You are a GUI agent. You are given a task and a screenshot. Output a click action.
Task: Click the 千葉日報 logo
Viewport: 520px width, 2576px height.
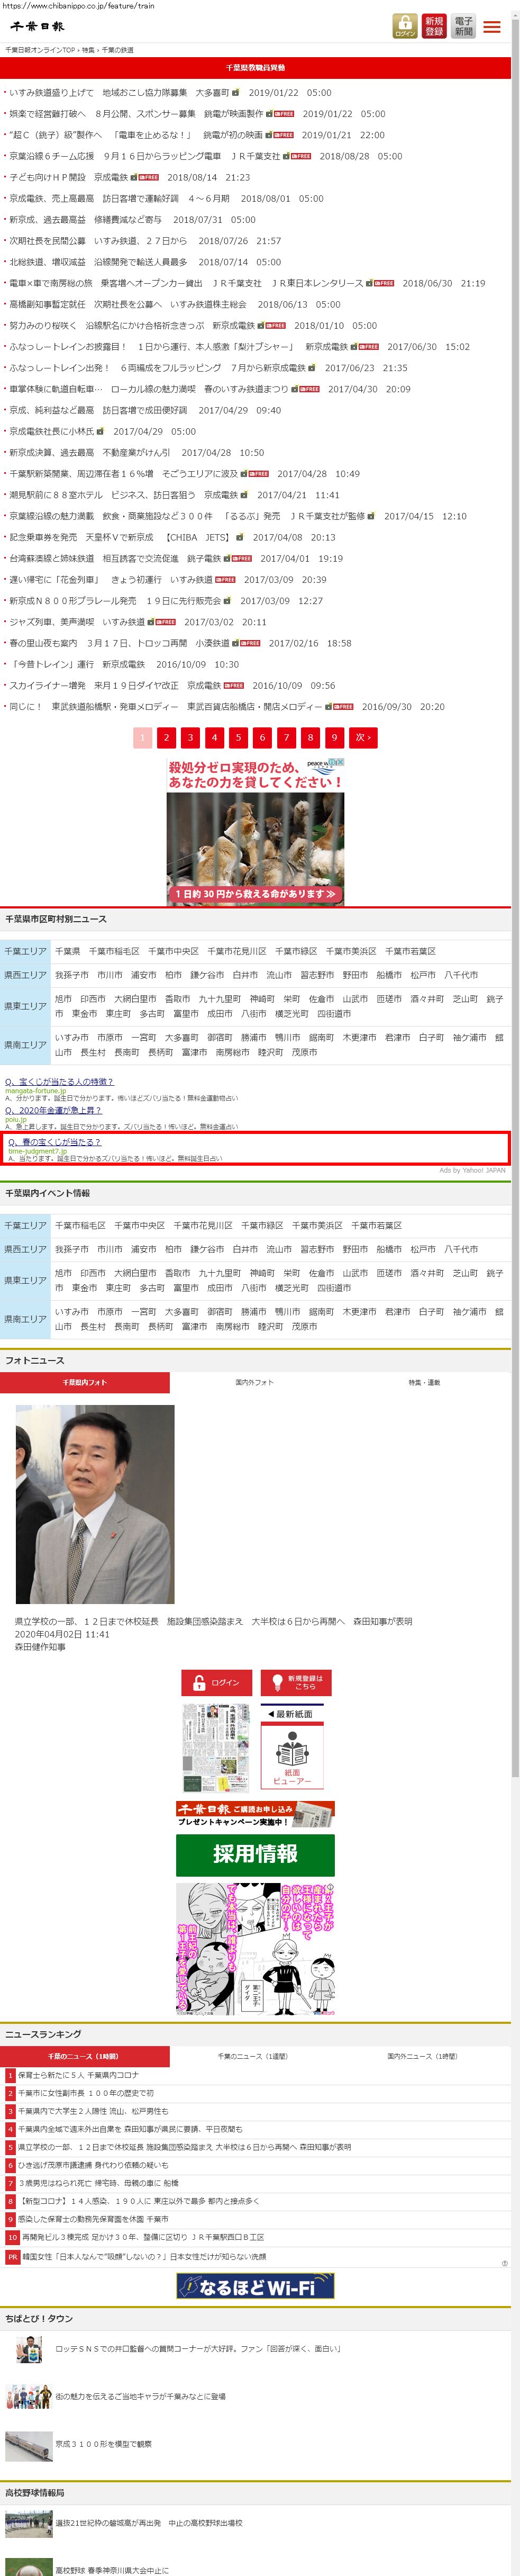(37, 26)
